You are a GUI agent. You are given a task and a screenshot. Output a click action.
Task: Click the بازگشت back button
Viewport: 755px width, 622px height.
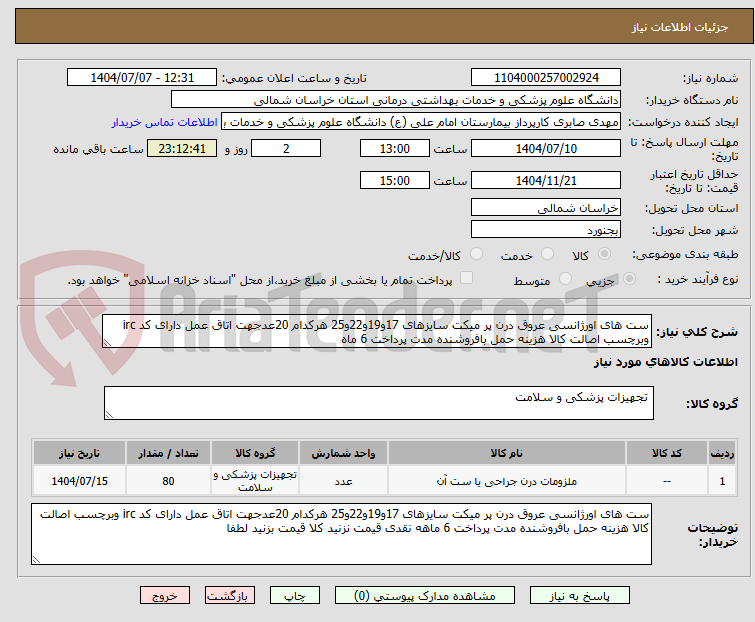(x=230, y=596)
